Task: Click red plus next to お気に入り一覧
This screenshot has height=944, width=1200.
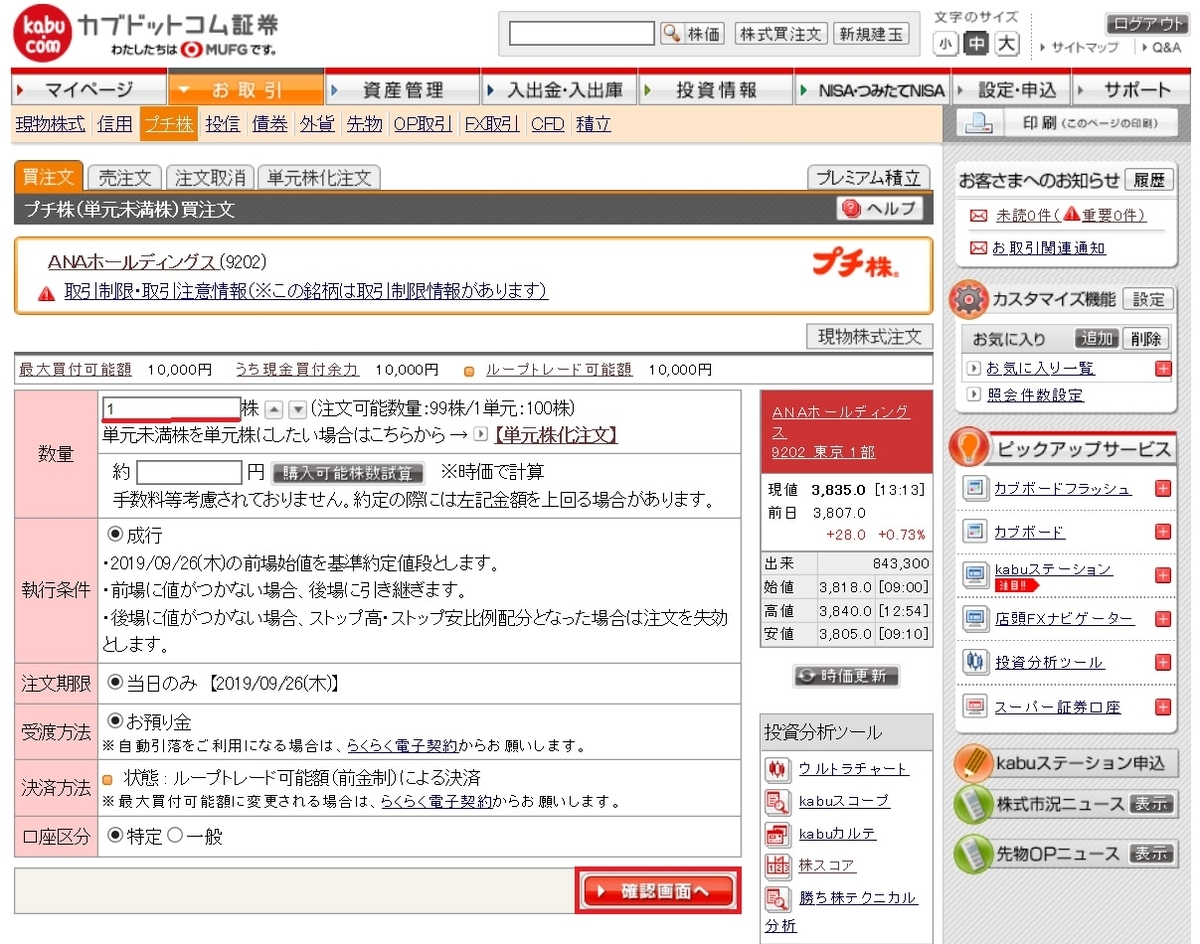Action: 1162,368
